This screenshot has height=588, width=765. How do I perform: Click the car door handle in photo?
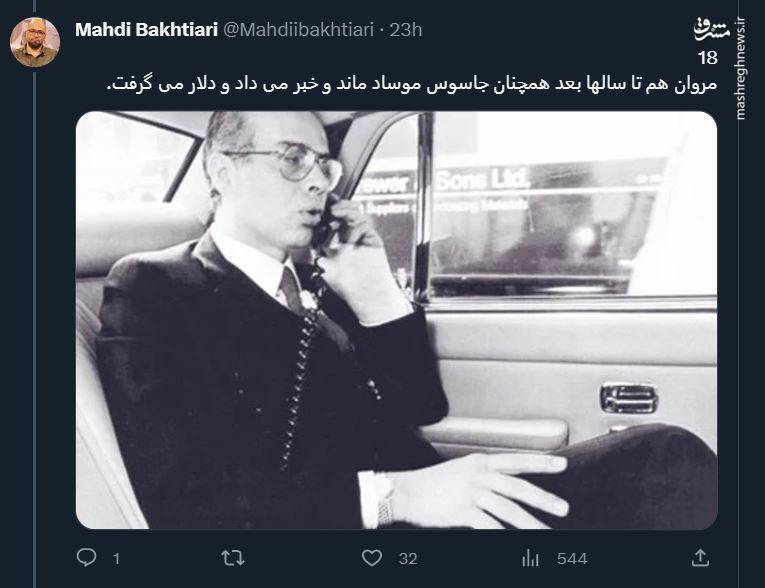(x=628, y=398)
